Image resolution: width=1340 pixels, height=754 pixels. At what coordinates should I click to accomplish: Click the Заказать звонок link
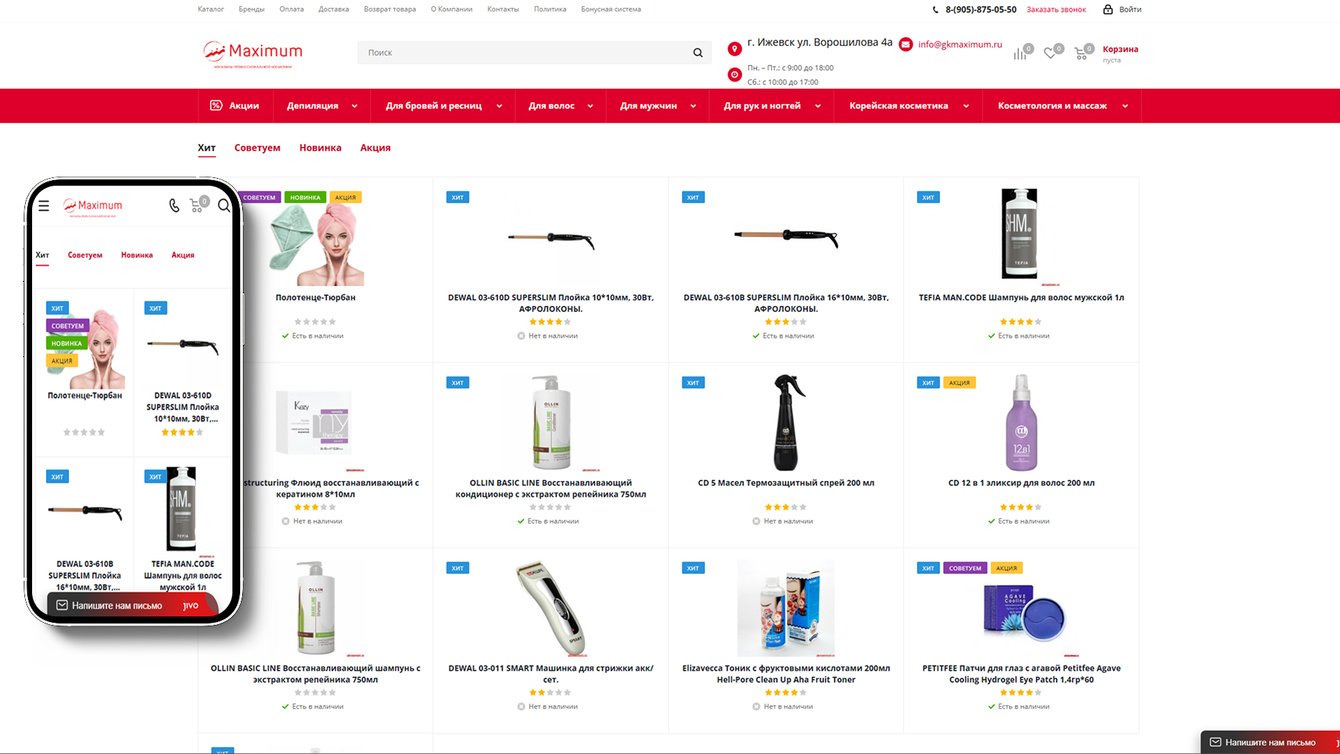click(1055, 9)
